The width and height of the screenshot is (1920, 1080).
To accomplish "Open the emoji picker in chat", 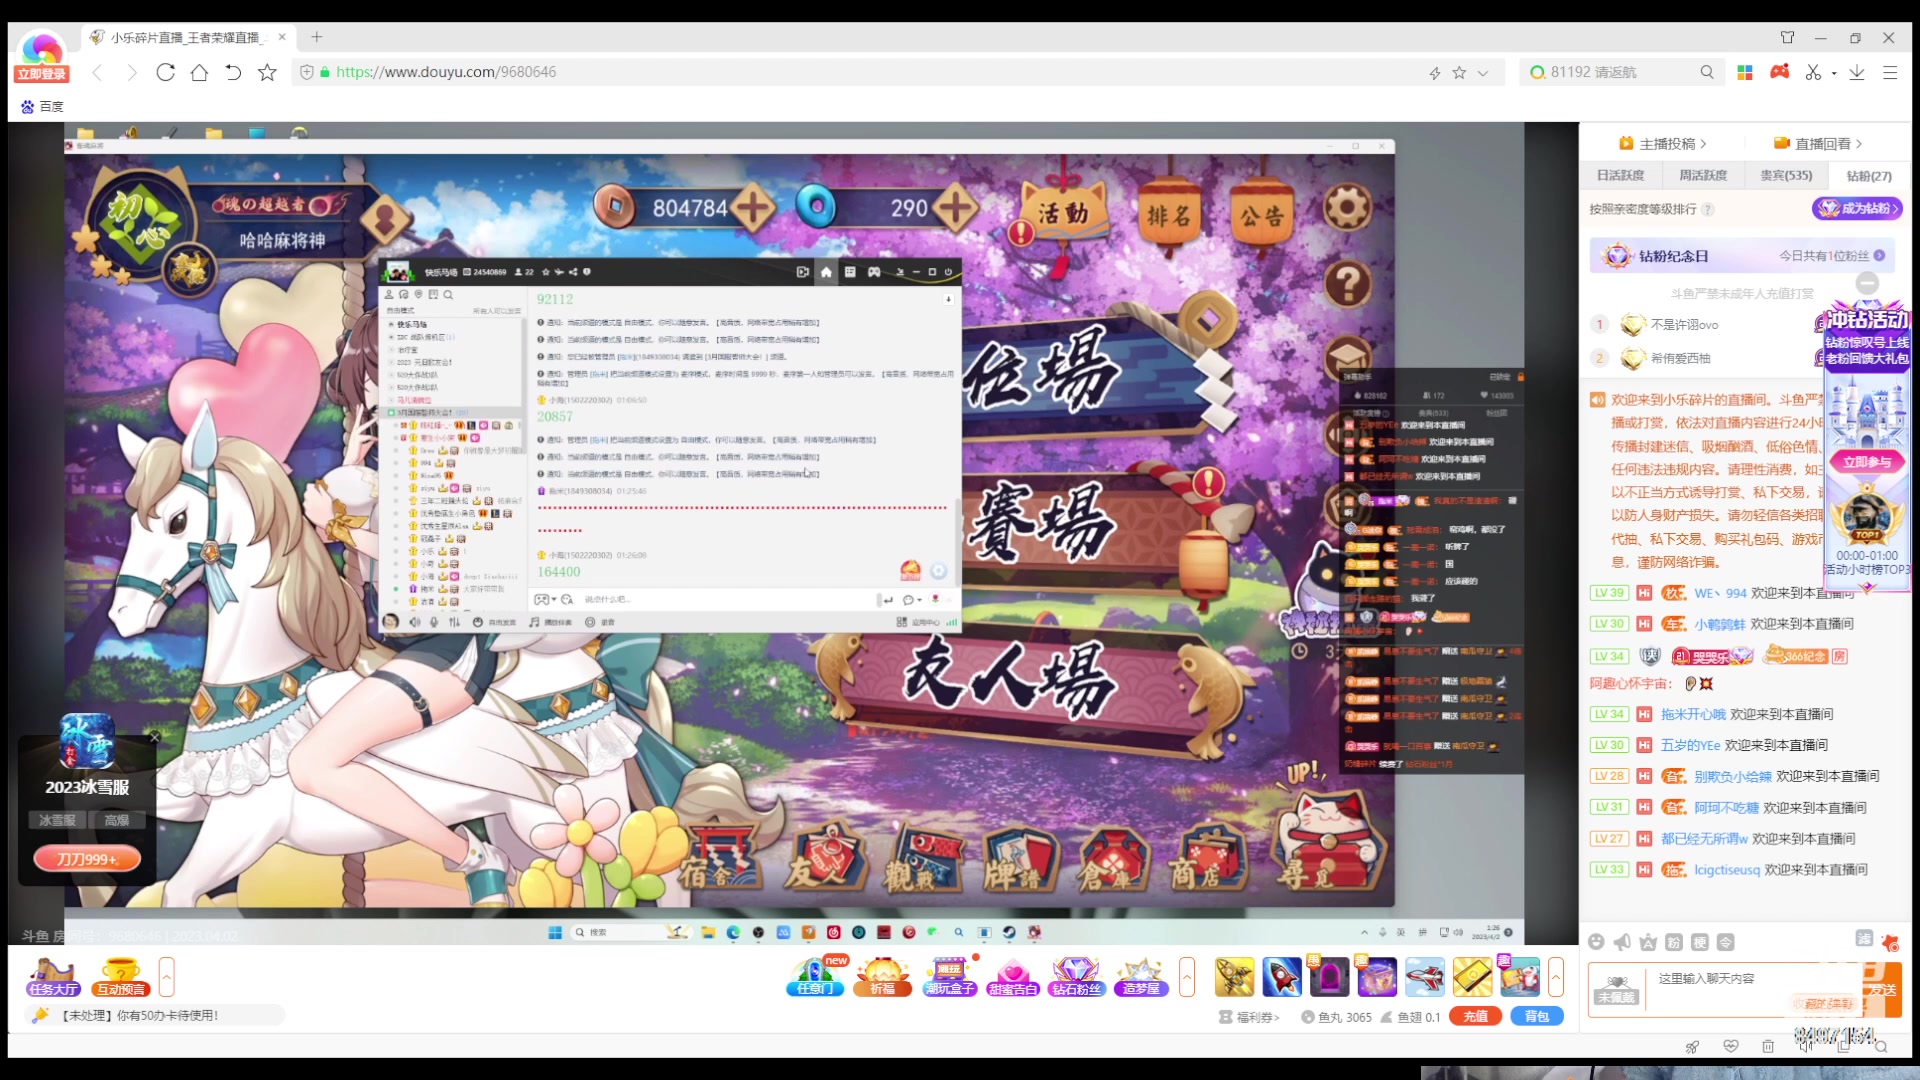I will pyautogui.click(x=1596, y=942).
